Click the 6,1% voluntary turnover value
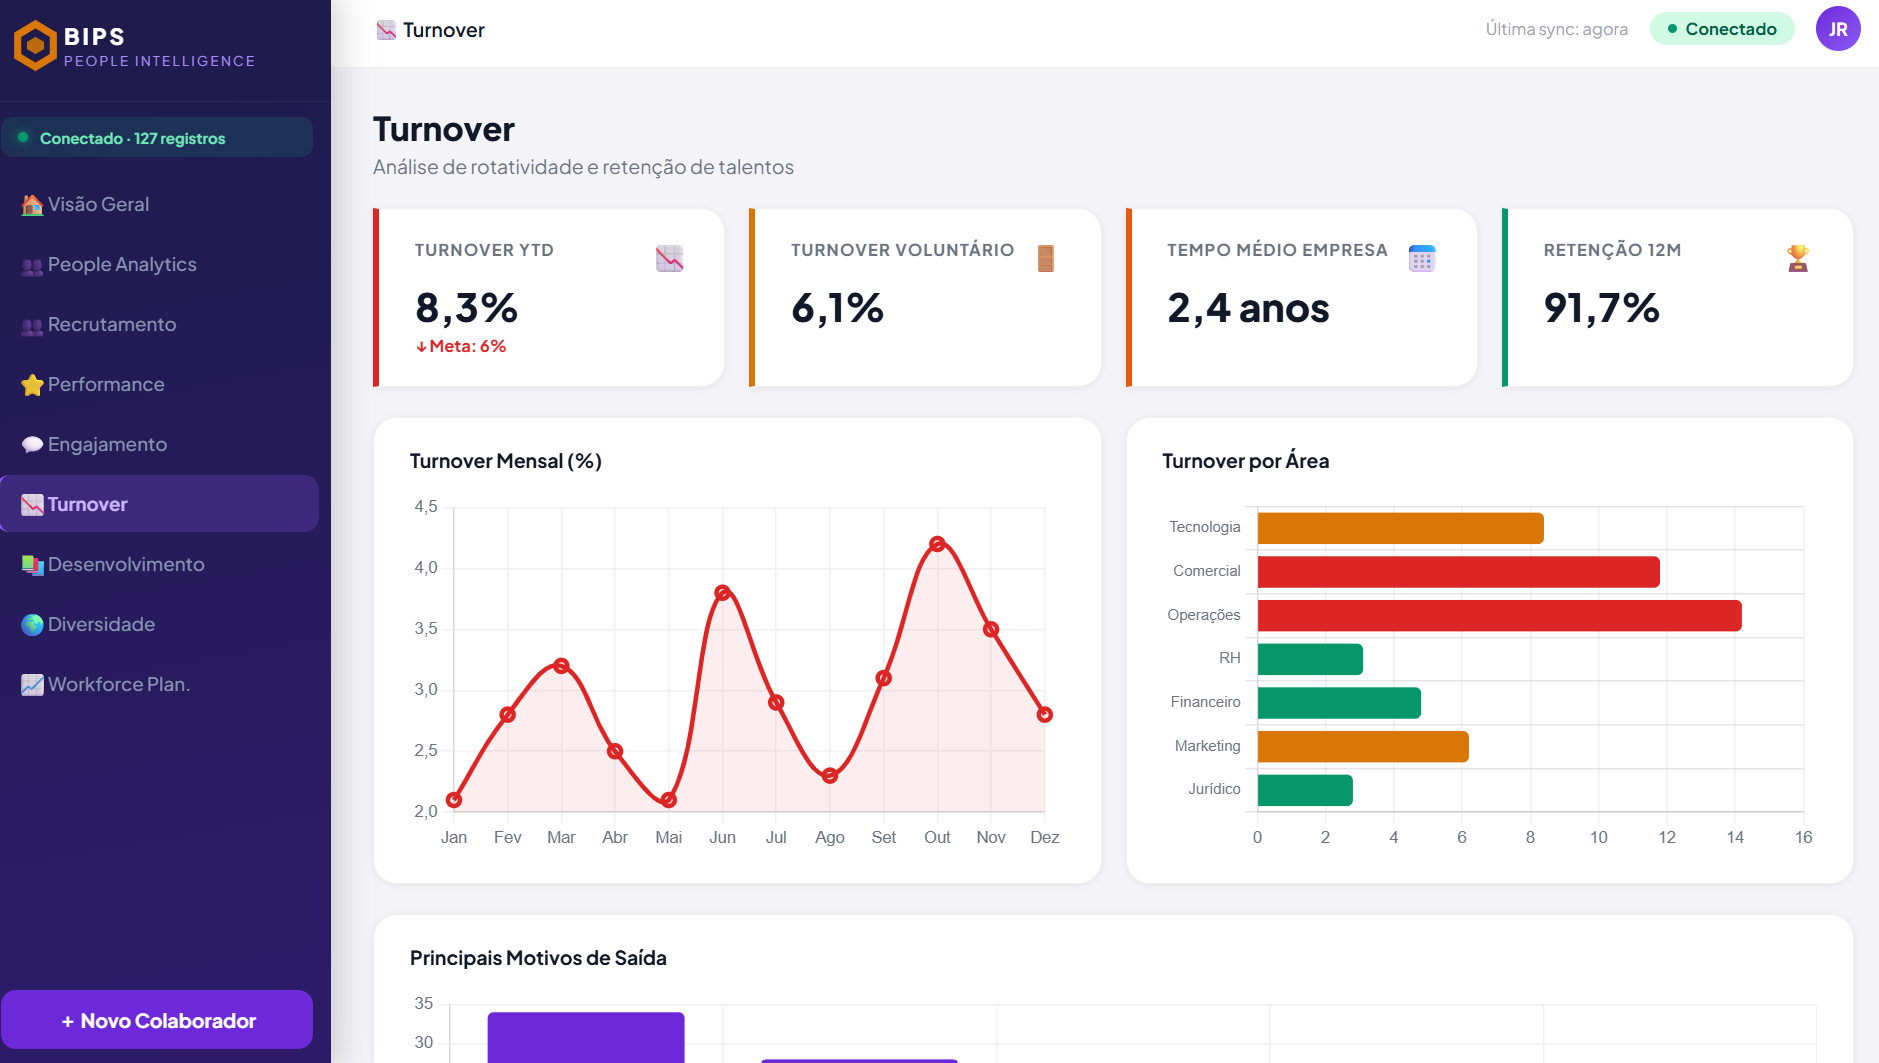 point(837,308)
